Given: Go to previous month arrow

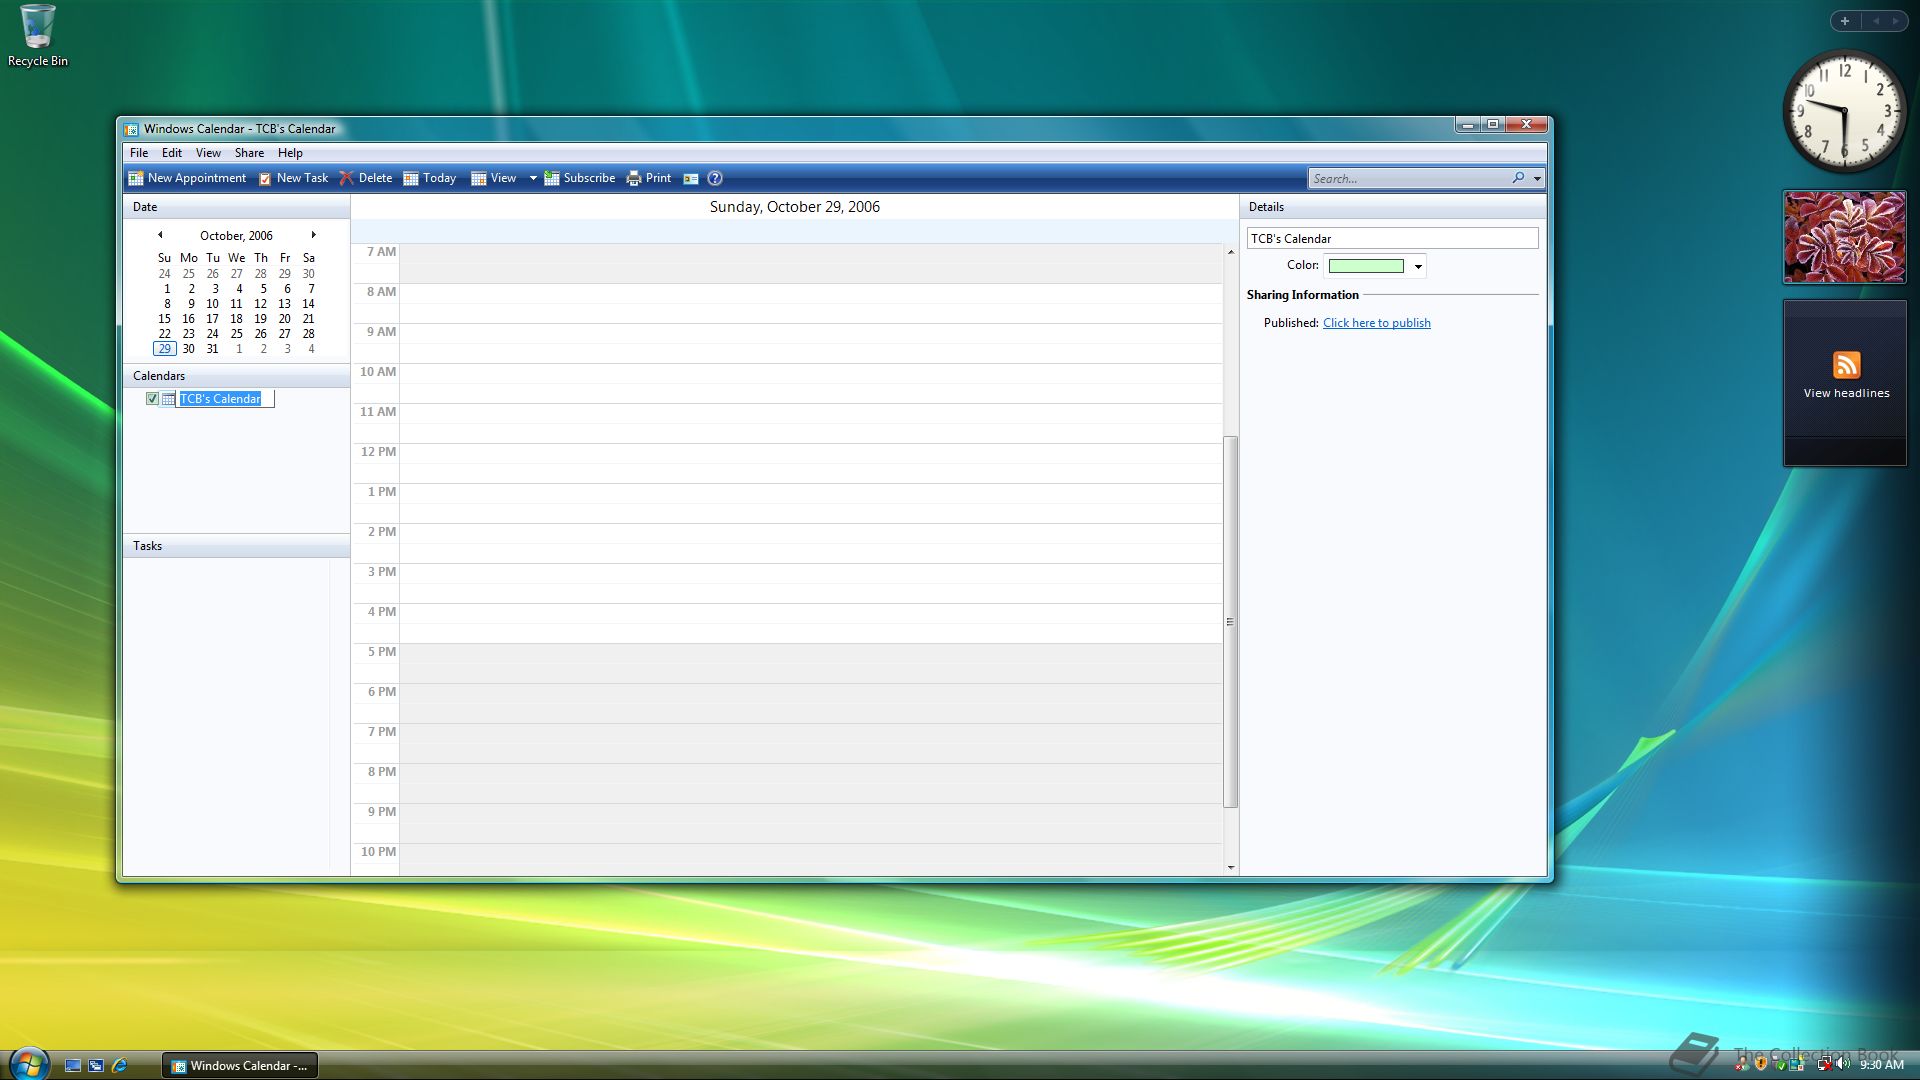Looking at the screenshot, I should tap(160, 235).
